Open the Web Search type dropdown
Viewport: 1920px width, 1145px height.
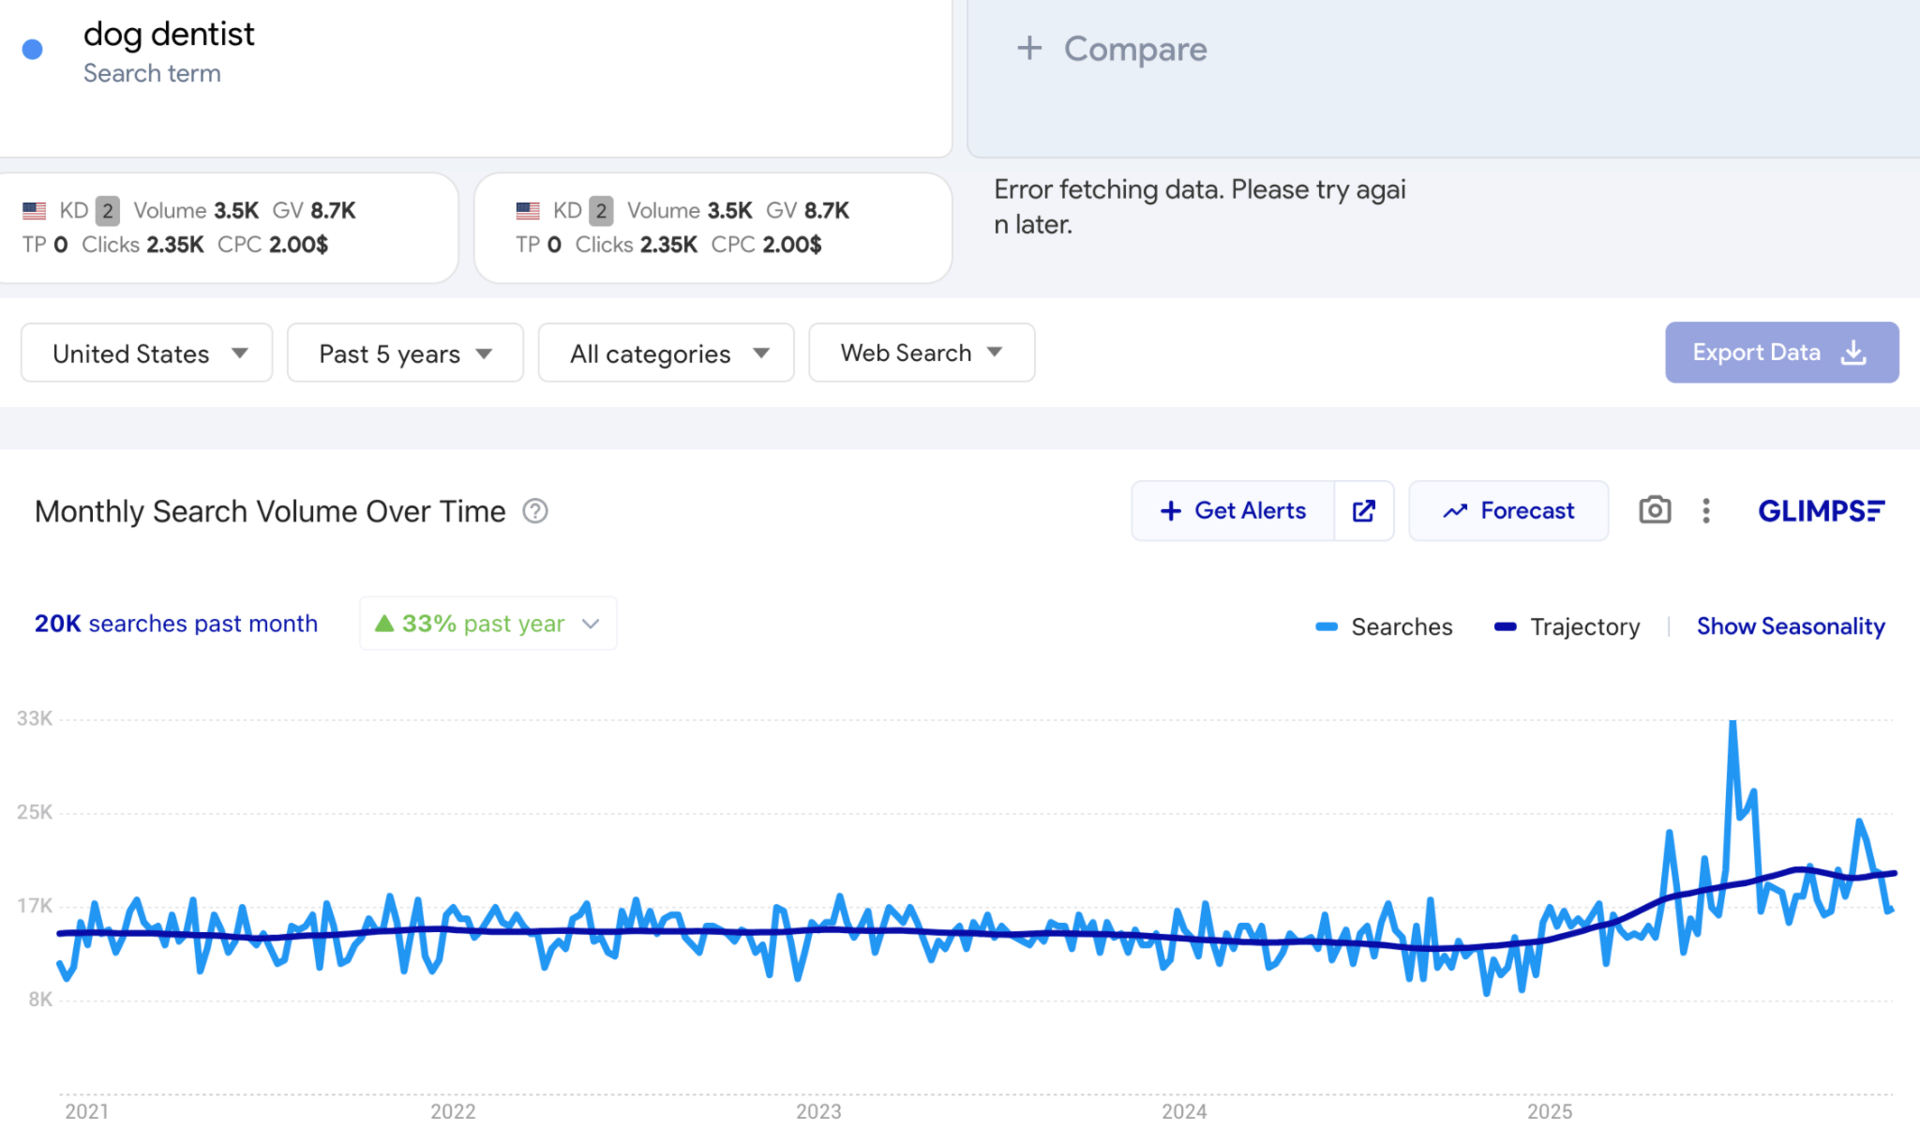click(x=921, y=353)
